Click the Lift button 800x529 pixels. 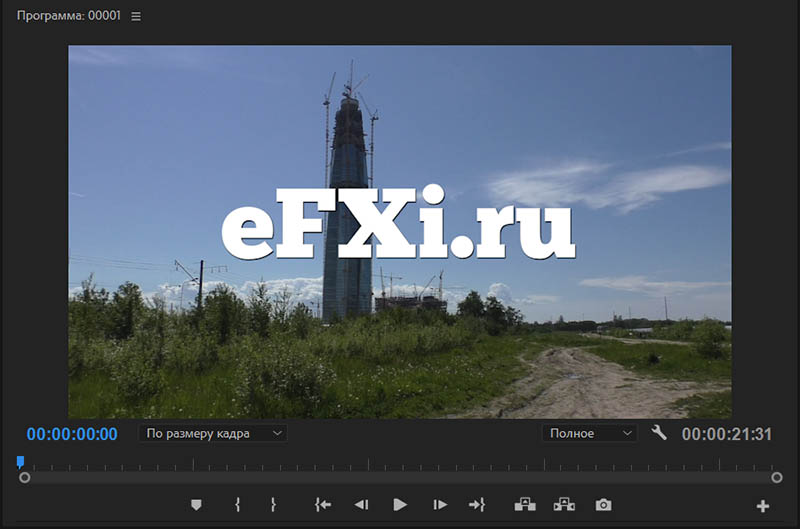click(525, 505)
